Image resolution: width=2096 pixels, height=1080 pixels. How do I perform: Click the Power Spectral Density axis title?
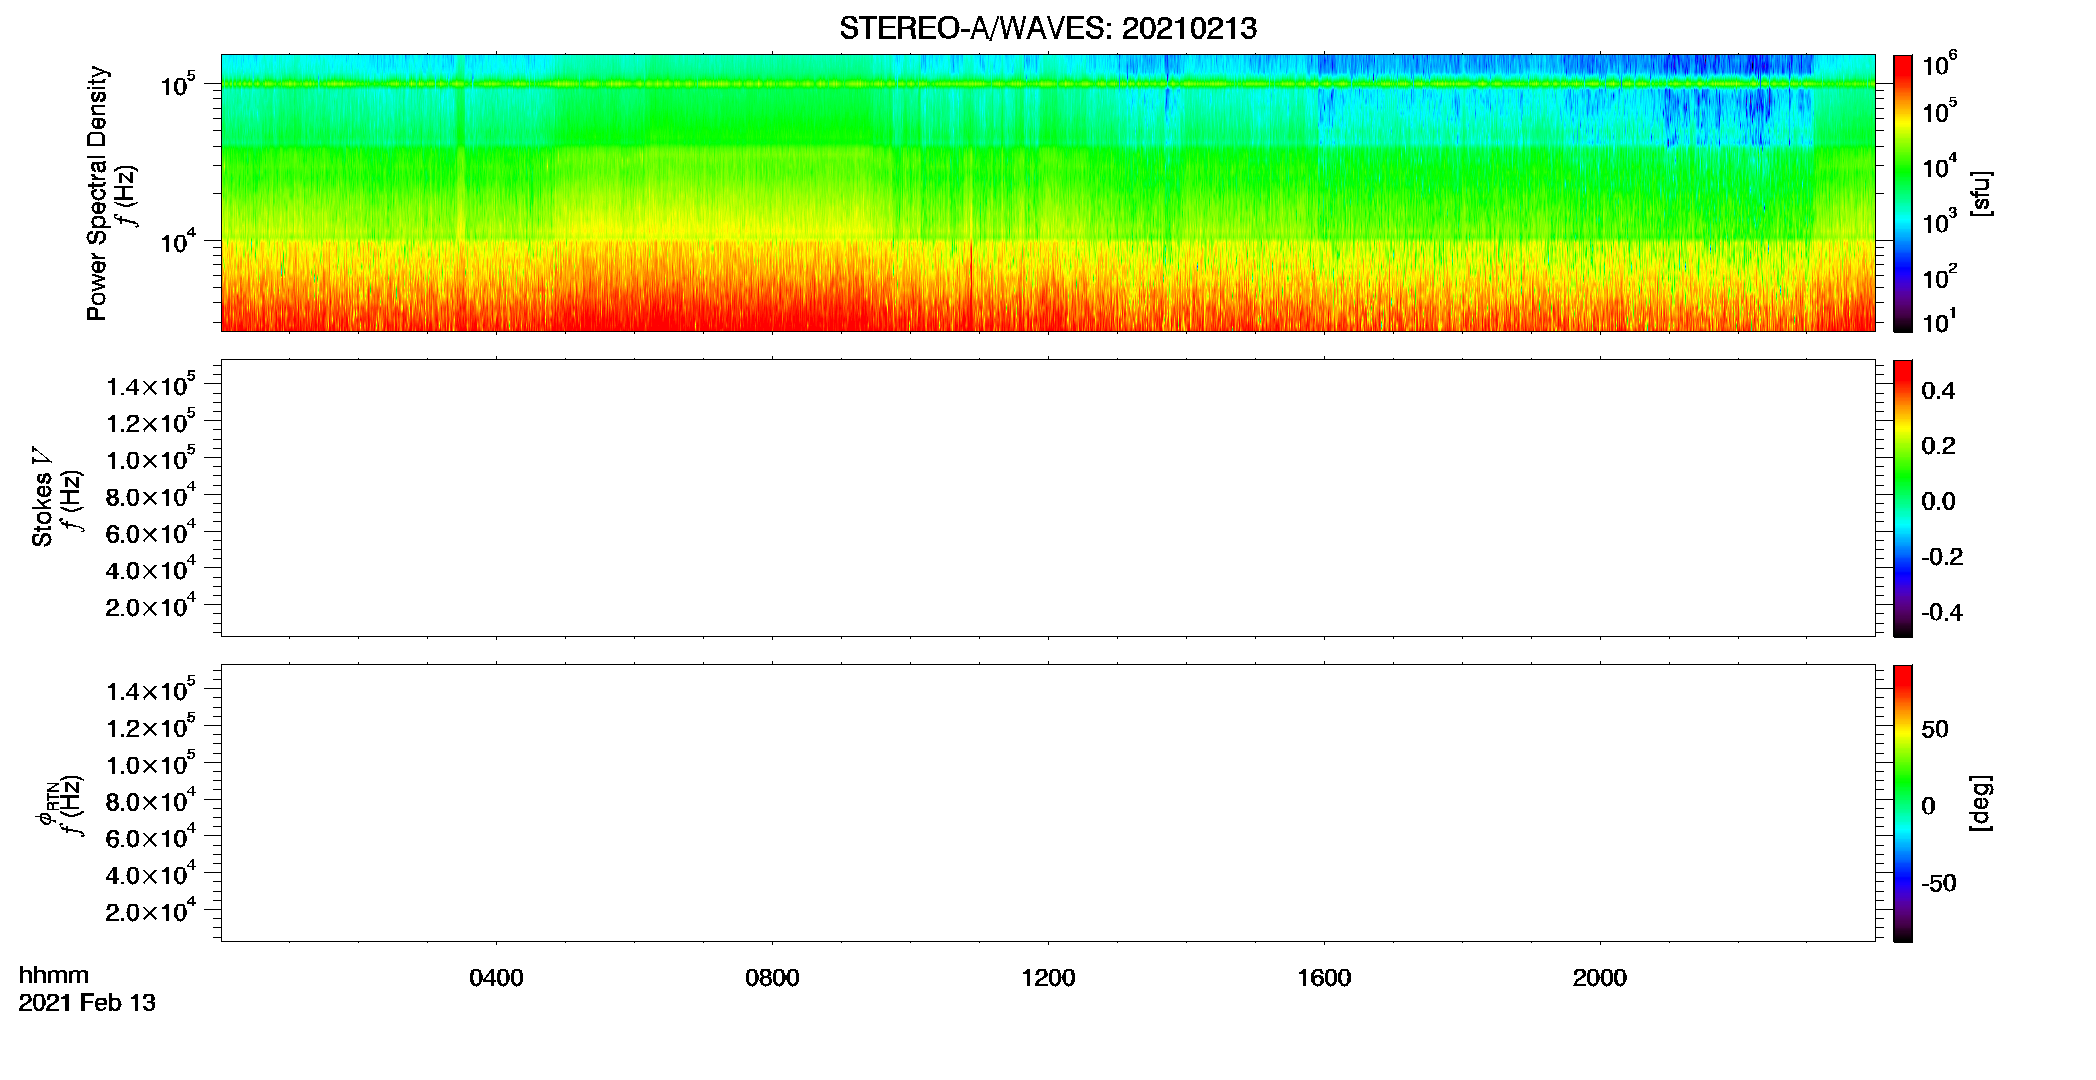[x=97, y=193]
